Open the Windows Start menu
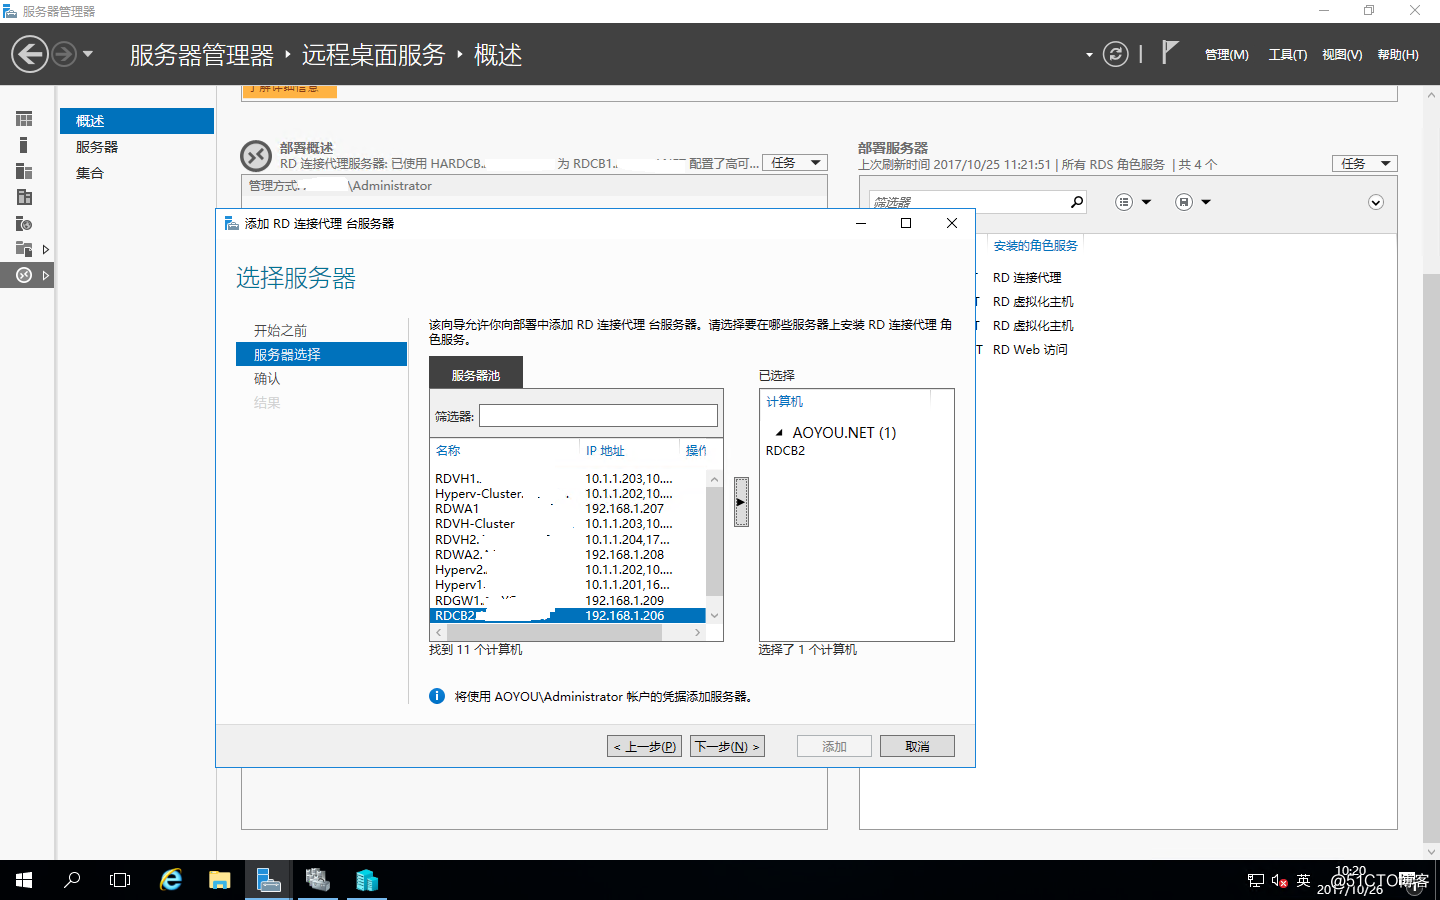 (24, 880)
